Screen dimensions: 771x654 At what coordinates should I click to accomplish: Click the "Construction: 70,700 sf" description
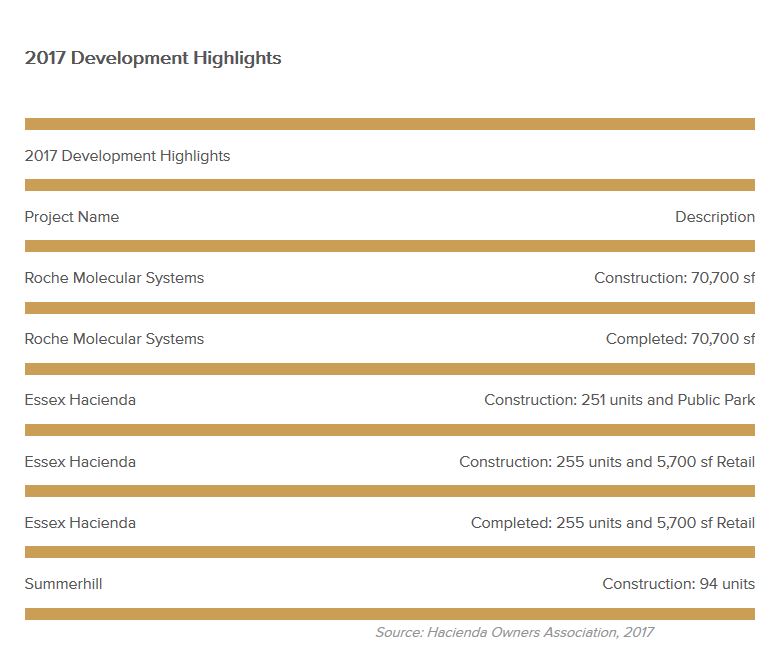[x=674, y=278]
